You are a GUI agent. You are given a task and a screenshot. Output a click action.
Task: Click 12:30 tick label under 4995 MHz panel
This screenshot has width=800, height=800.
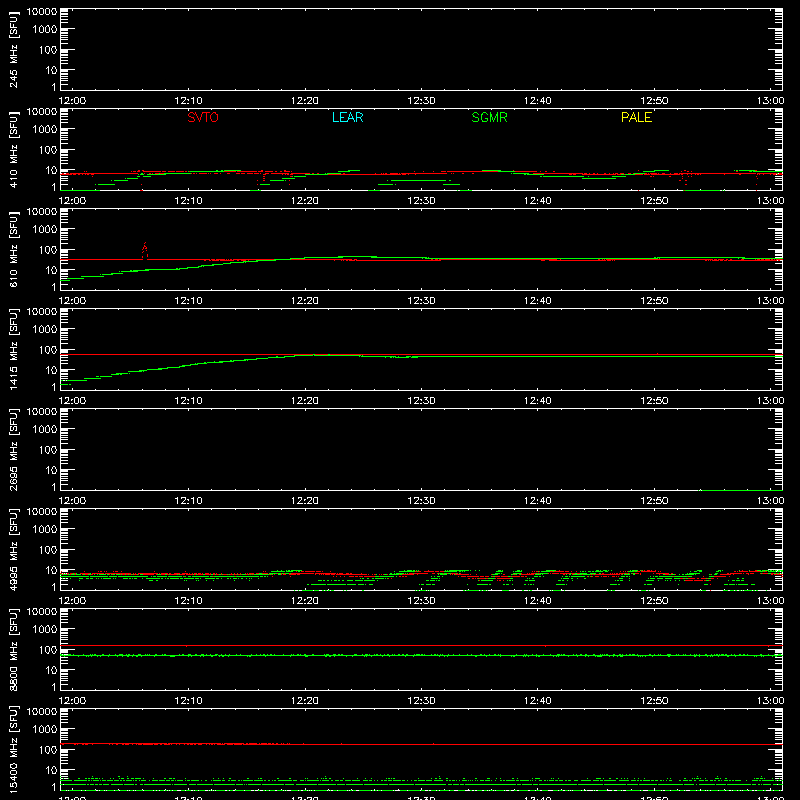pyautogui.click(x=421, y=601)
